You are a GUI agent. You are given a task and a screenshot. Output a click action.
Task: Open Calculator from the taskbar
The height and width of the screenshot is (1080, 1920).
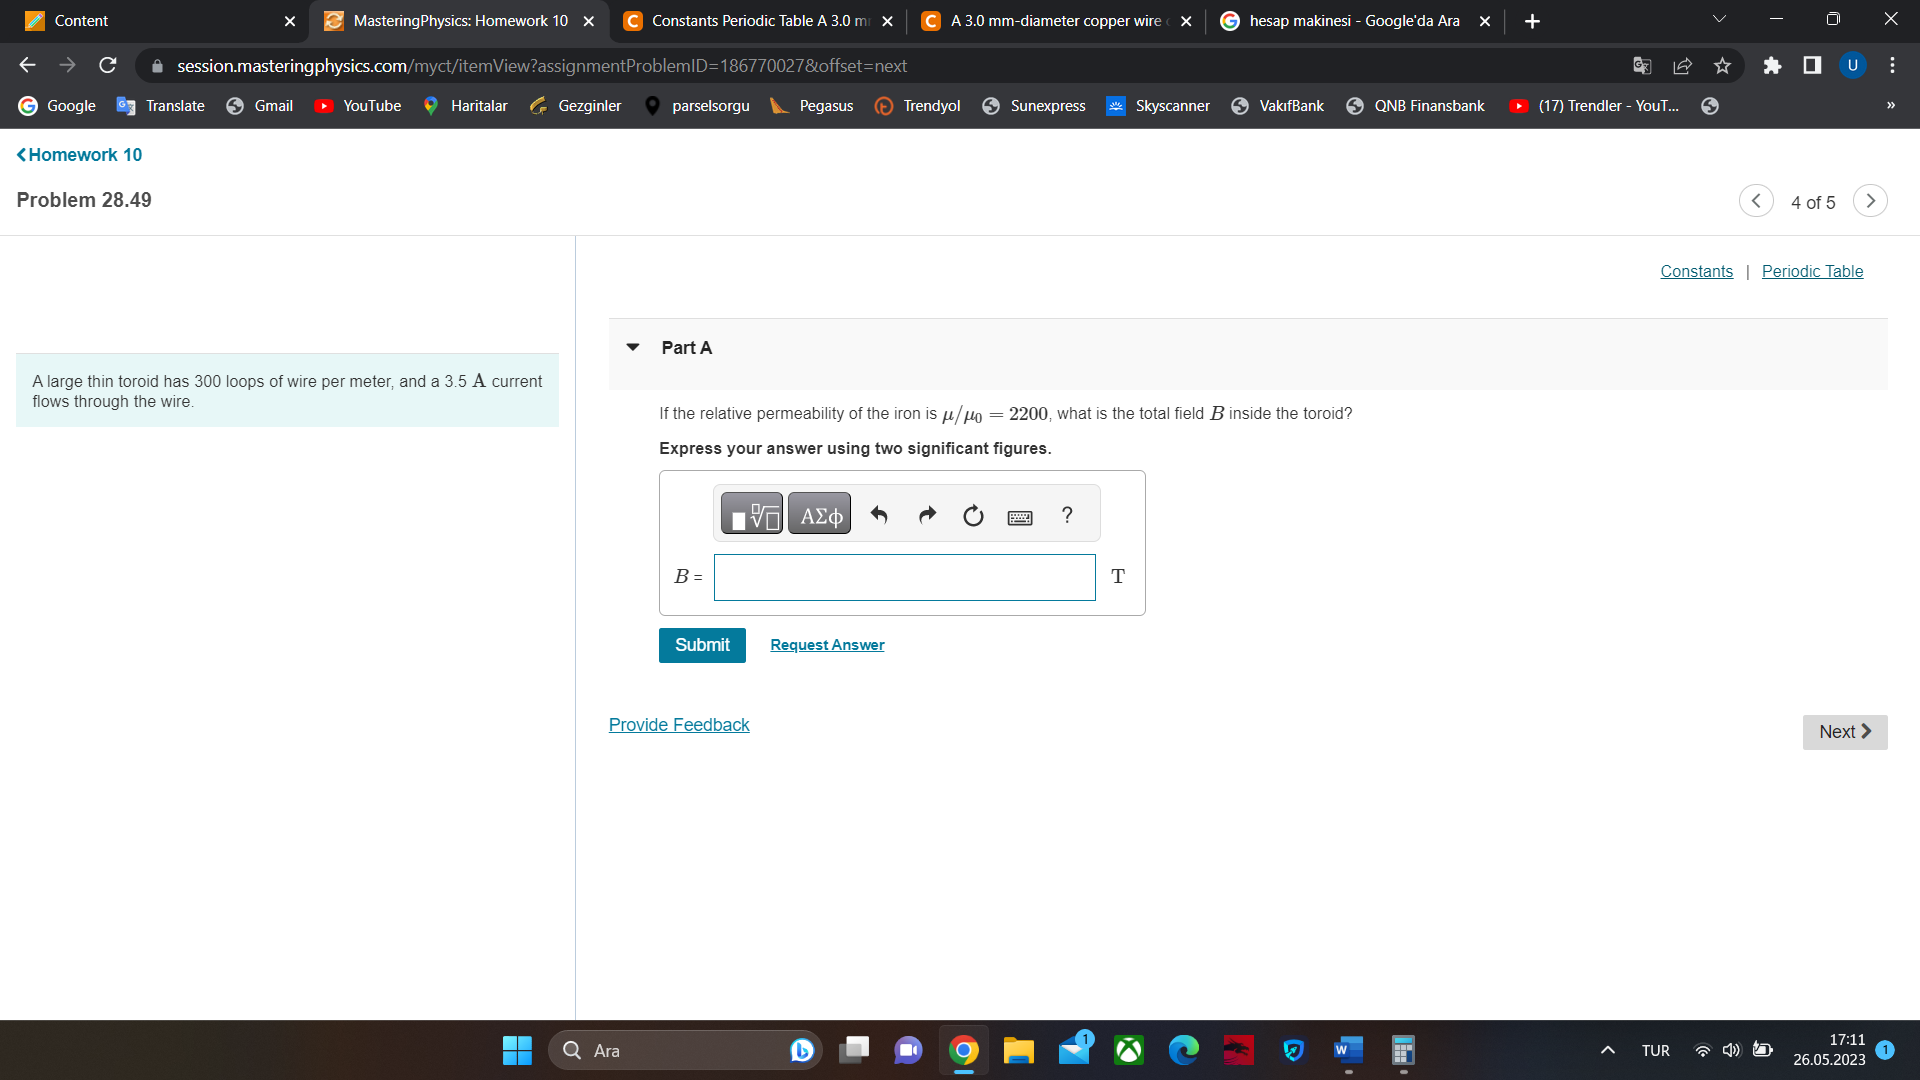[x=1402, y=1050]
